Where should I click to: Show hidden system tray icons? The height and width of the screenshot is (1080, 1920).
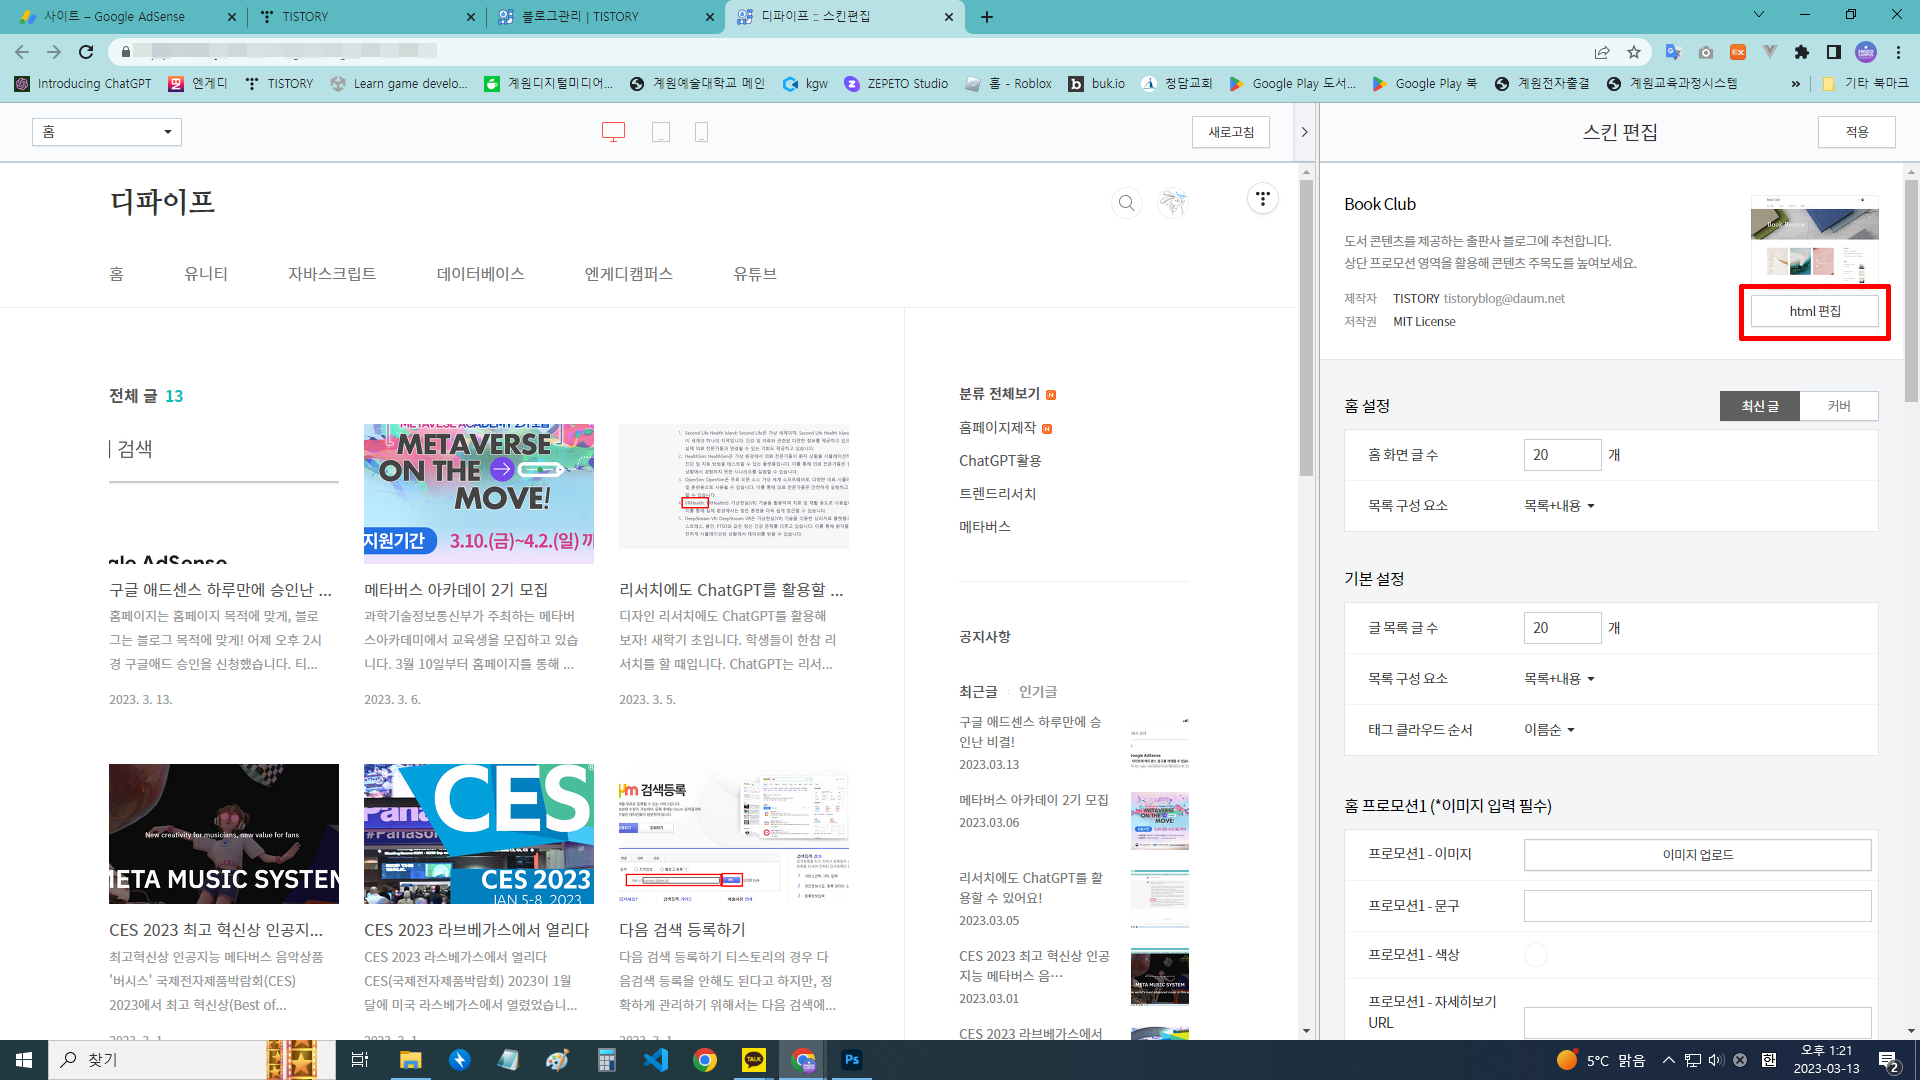pos(1668,1060)
